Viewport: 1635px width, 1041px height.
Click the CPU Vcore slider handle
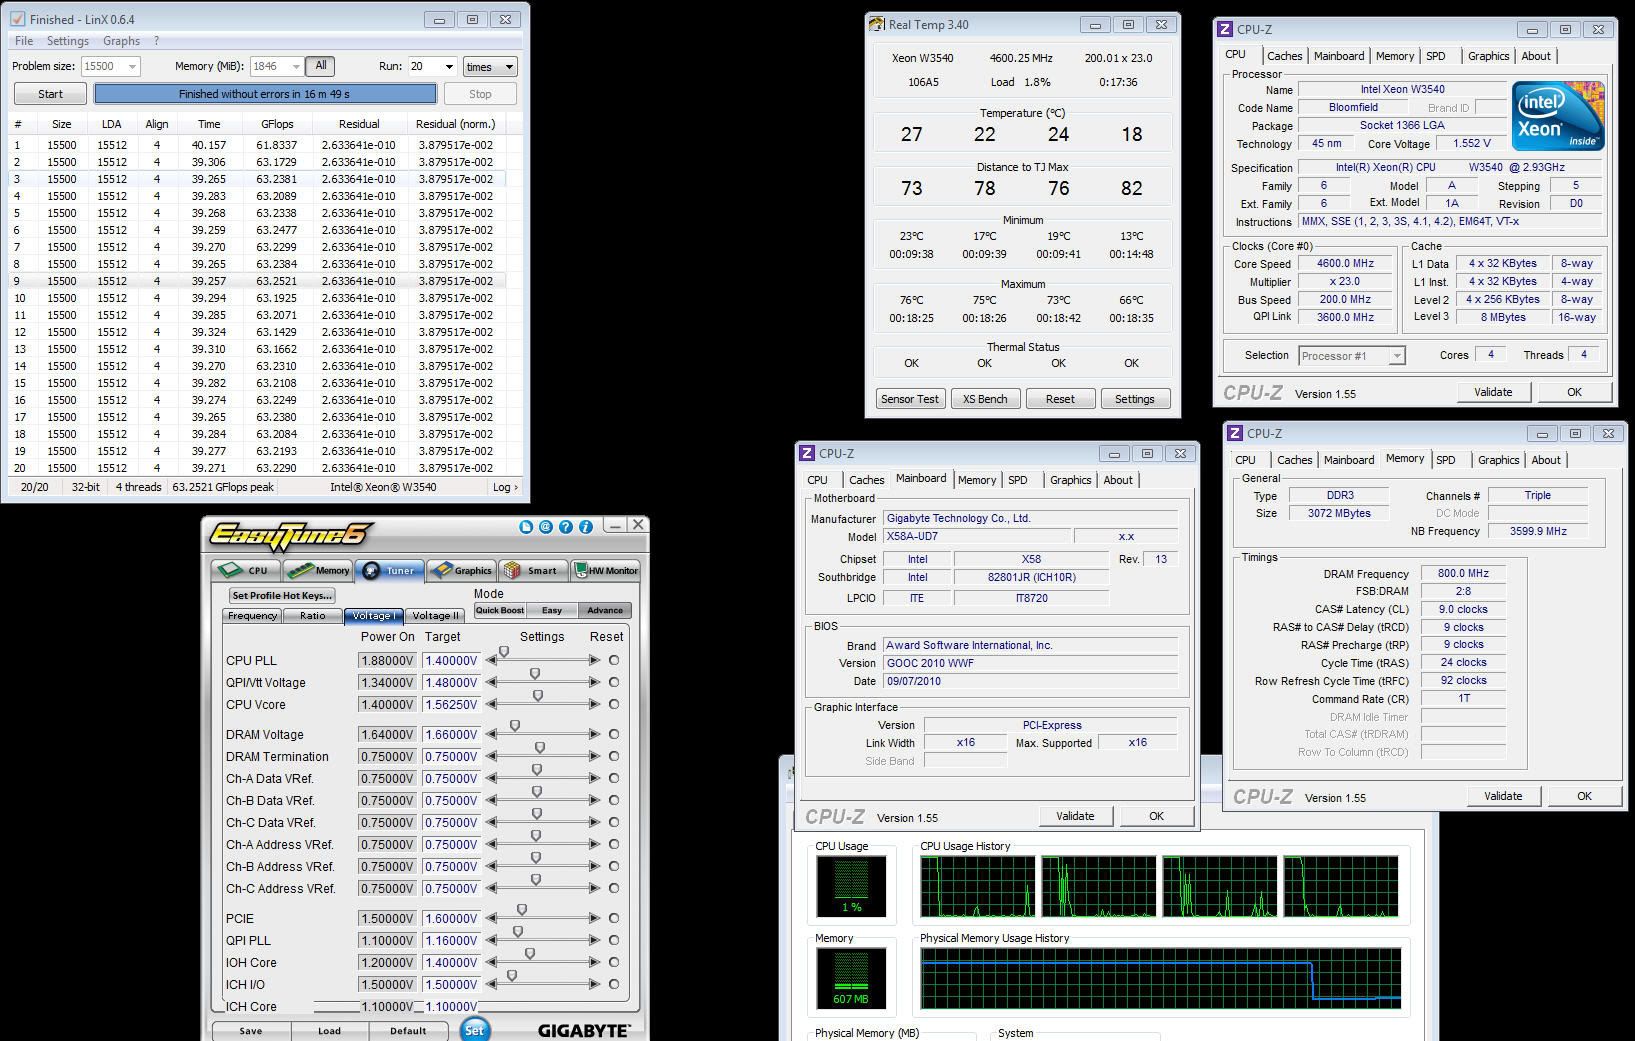[538, 696]
